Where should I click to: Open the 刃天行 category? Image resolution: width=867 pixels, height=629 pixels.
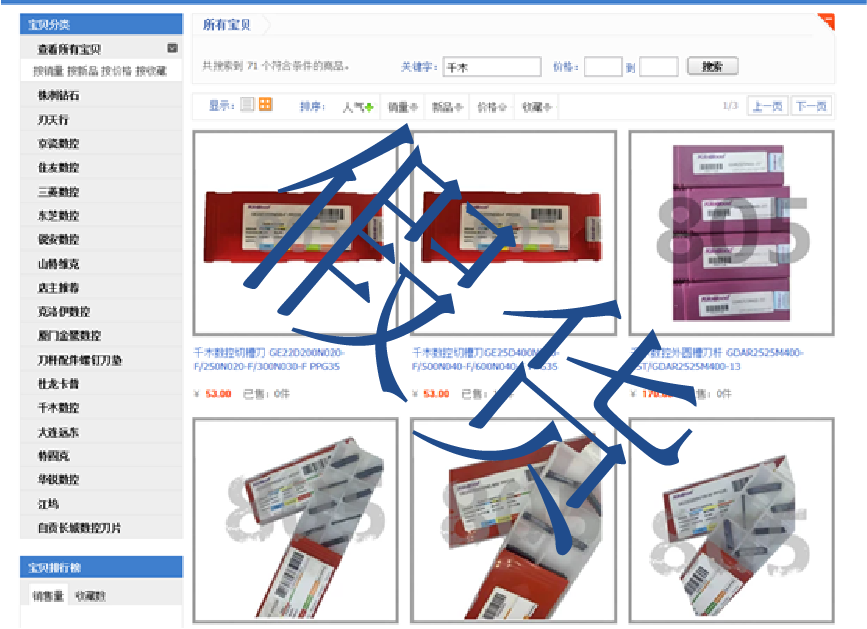(x=53, y=119)
